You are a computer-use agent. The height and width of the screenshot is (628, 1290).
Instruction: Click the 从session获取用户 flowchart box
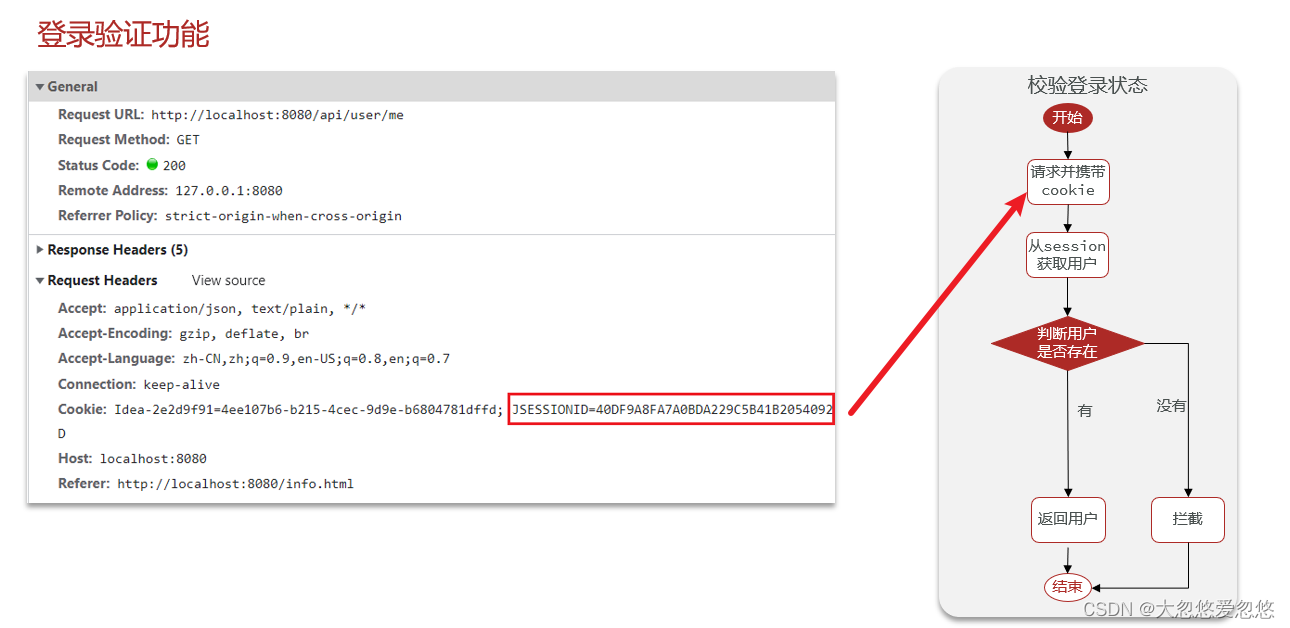[x=1068, y=255]
